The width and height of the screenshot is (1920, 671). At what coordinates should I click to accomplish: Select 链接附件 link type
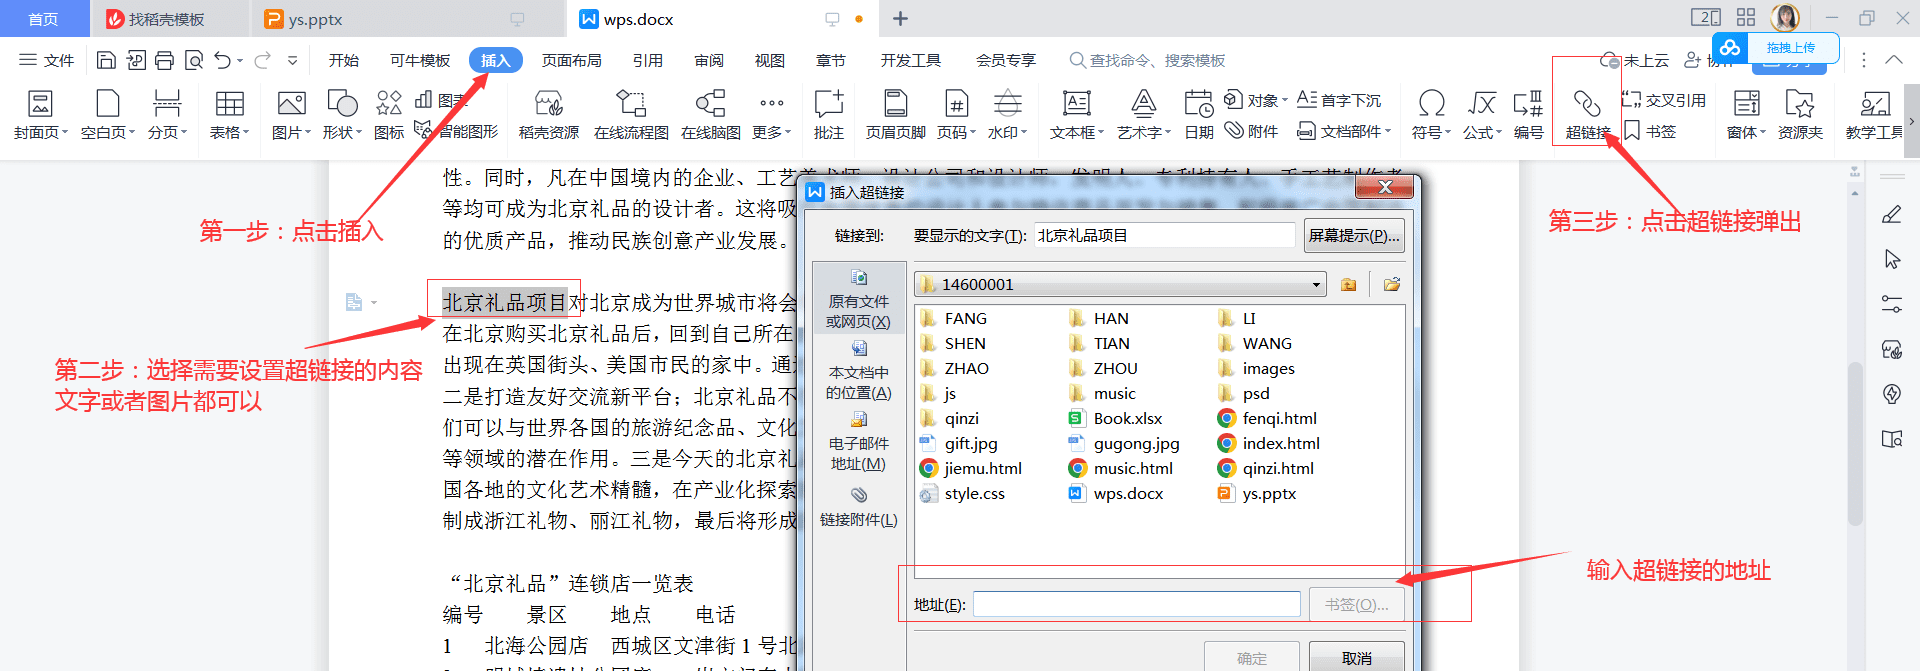(858, 507)
